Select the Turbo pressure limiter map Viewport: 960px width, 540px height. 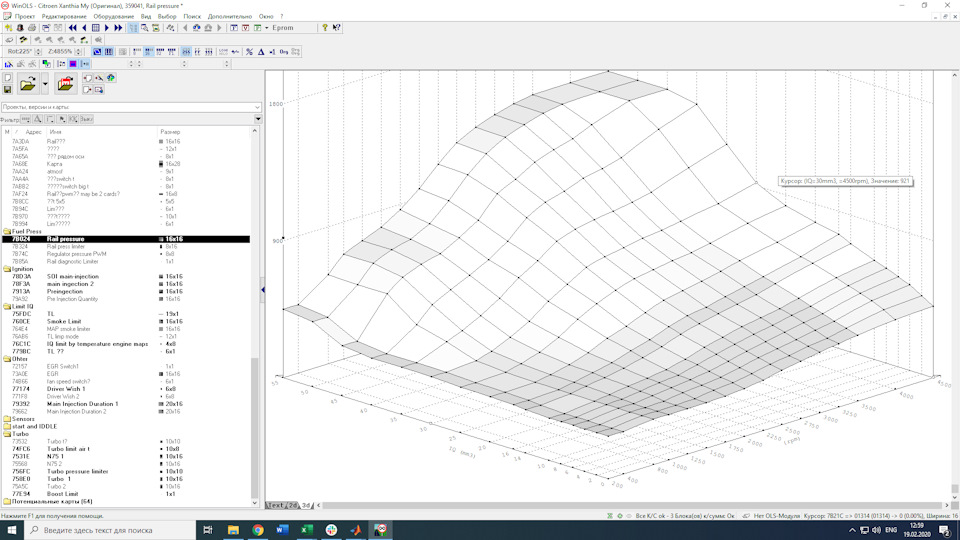point(126,471)
